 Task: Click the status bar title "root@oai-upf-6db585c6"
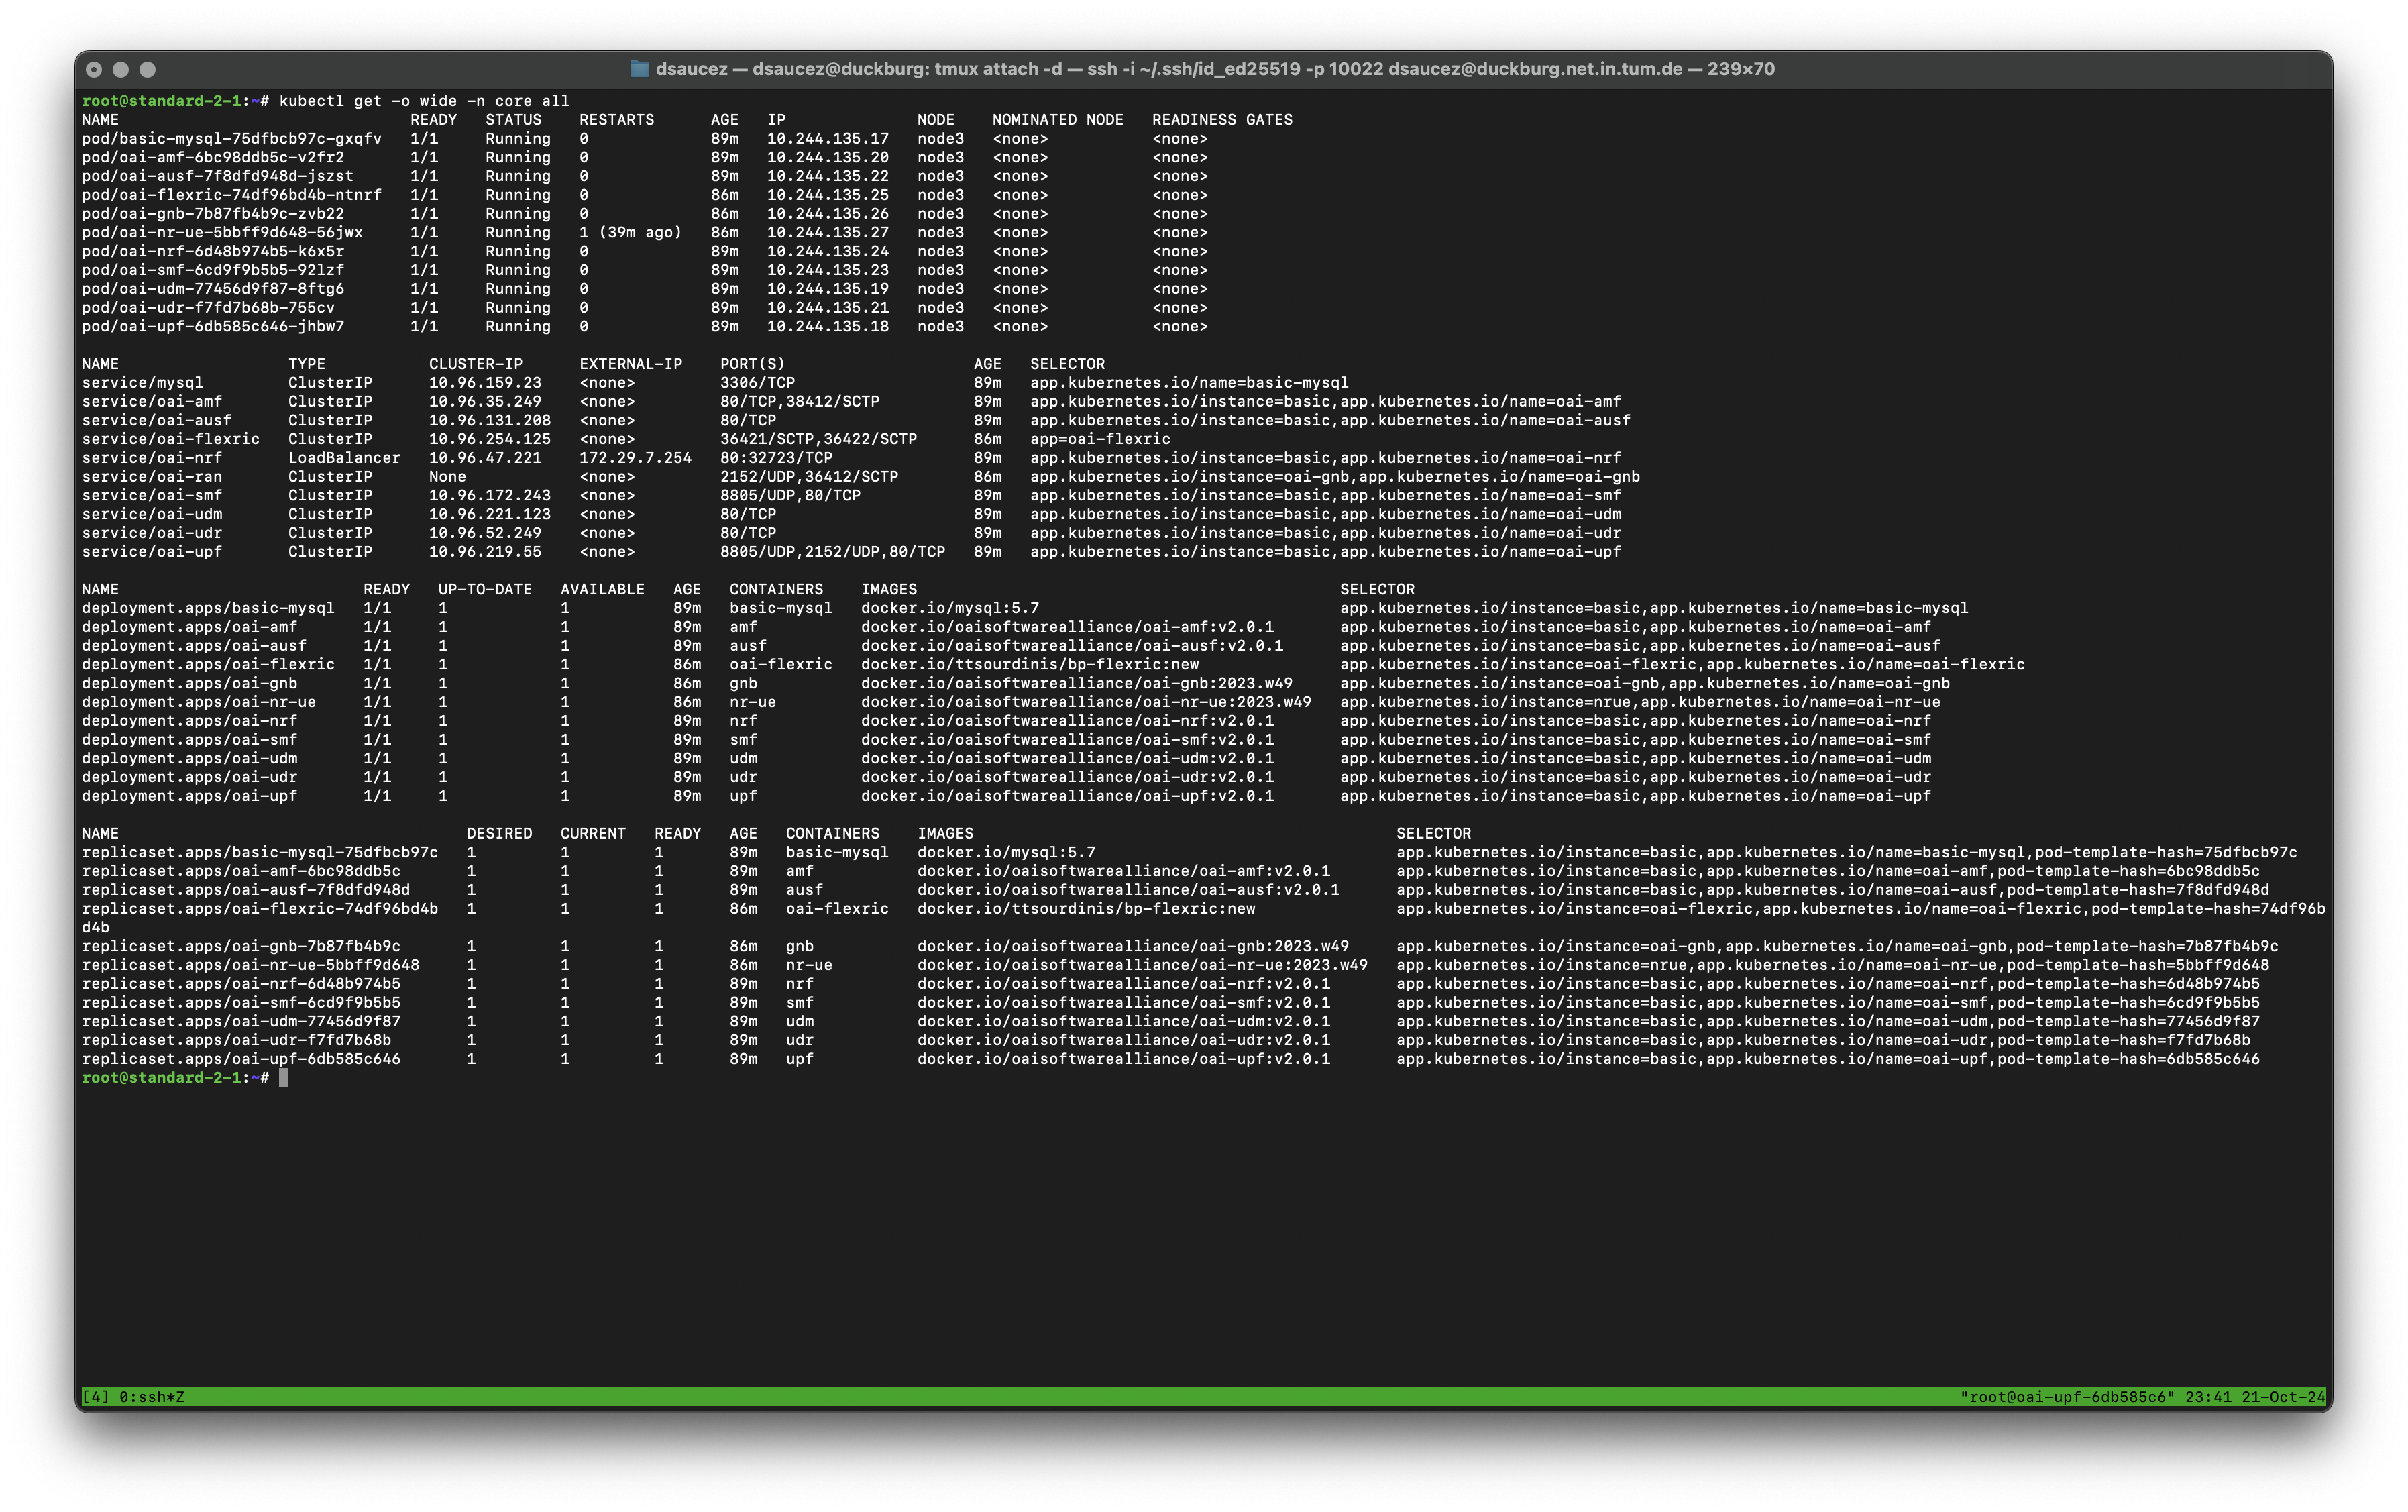pos(2067,1396)
